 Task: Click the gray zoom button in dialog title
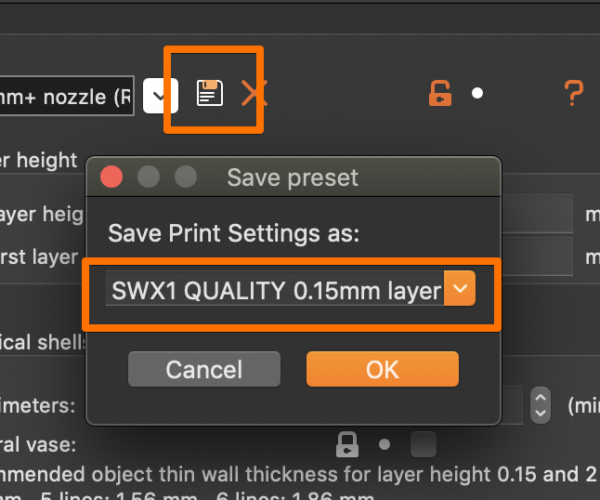(186, 177)
